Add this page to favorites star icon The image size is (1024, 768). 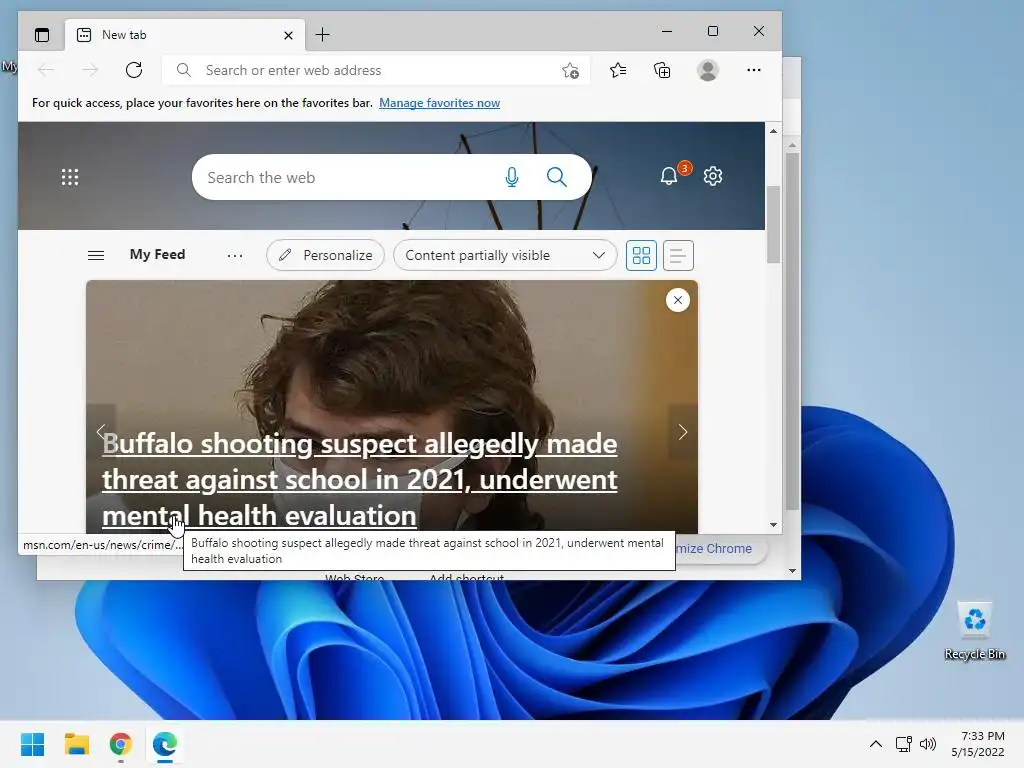[570, 70]
